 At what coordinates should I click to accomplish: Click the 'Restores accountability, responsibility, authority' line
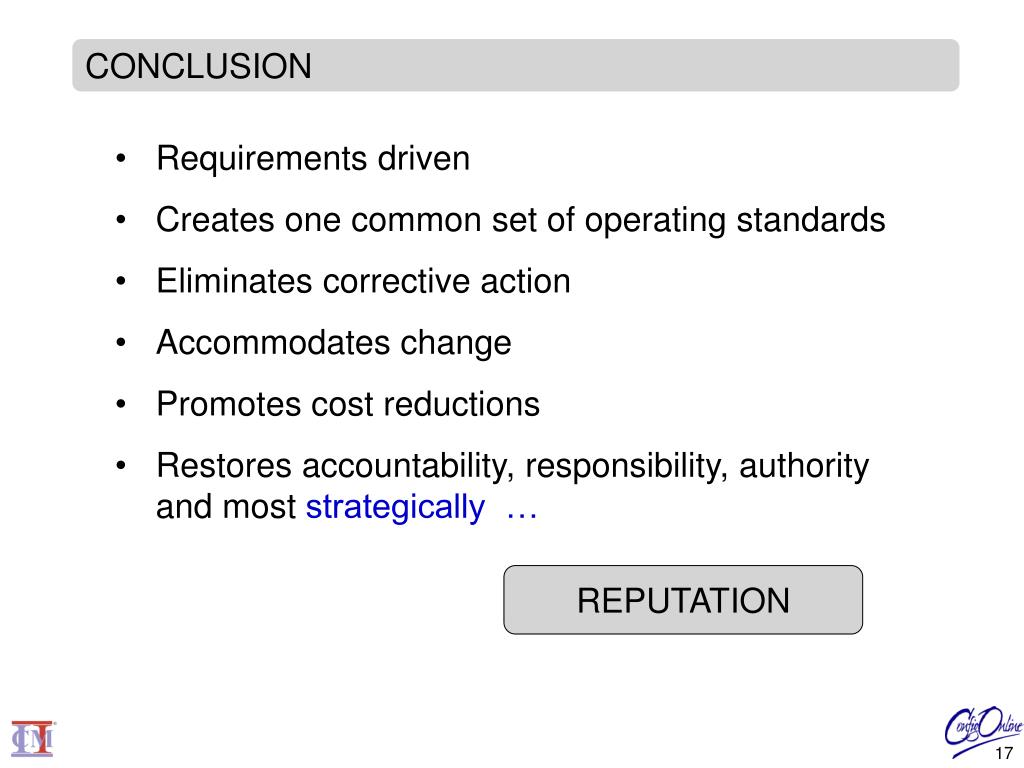pyautogui.click(x=513, y=466)
